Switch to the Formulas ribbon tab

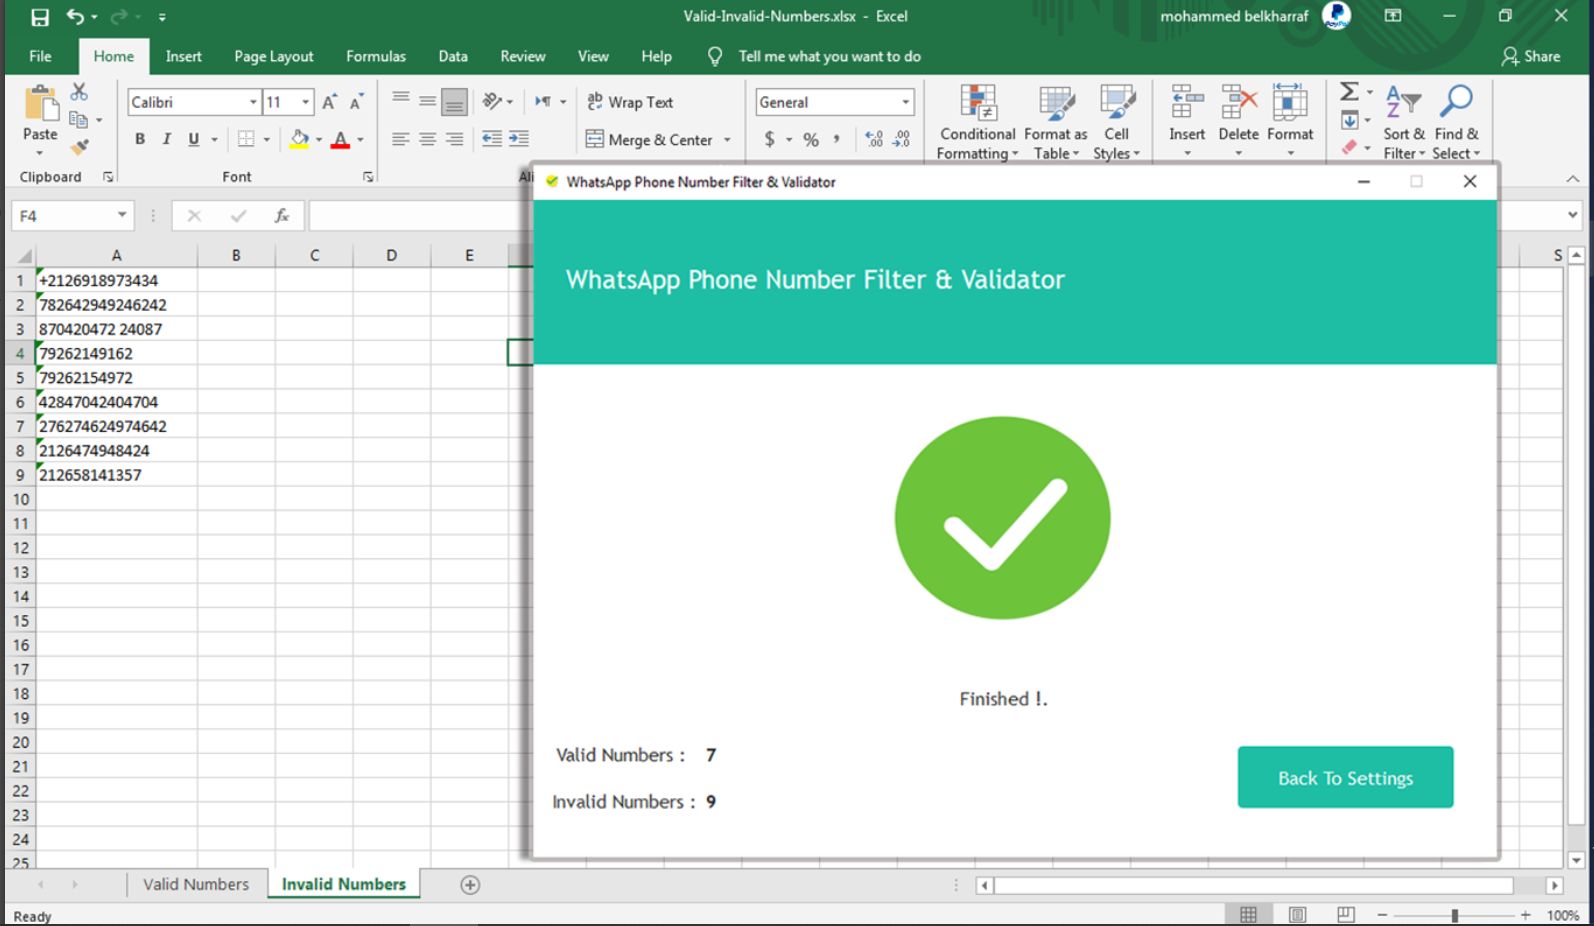pos(376,56)
